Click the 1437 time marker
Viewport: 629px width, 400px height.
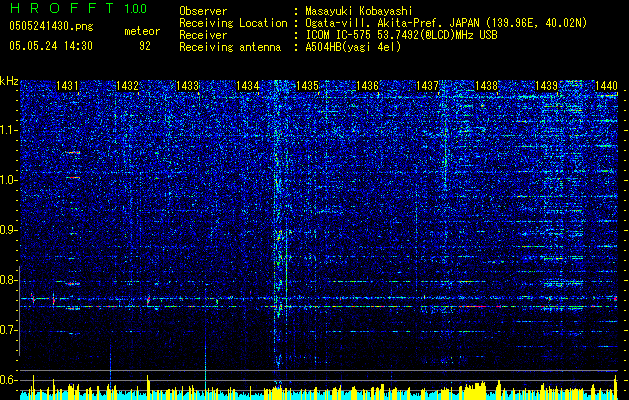pos(427,86)
